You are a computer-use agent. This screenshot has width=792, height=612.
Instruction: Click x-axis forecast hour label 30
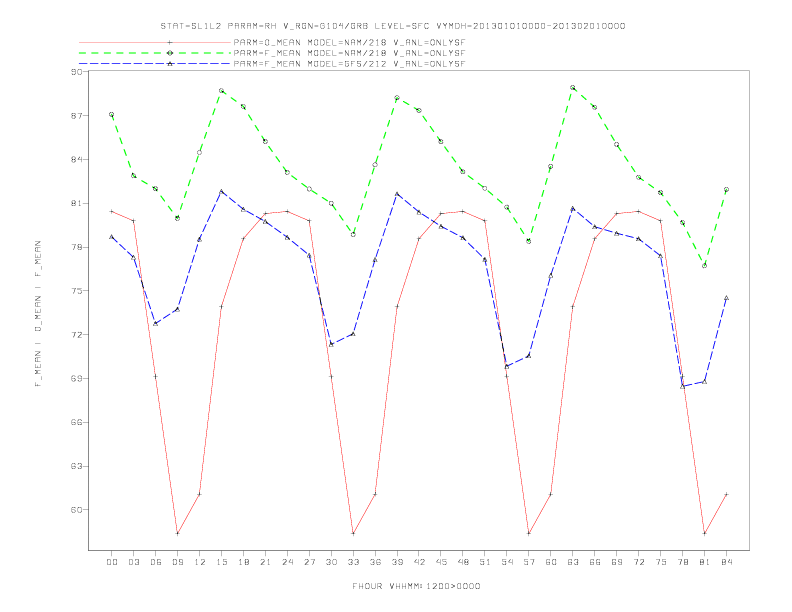pyautogui.click(x=331, y=562)
